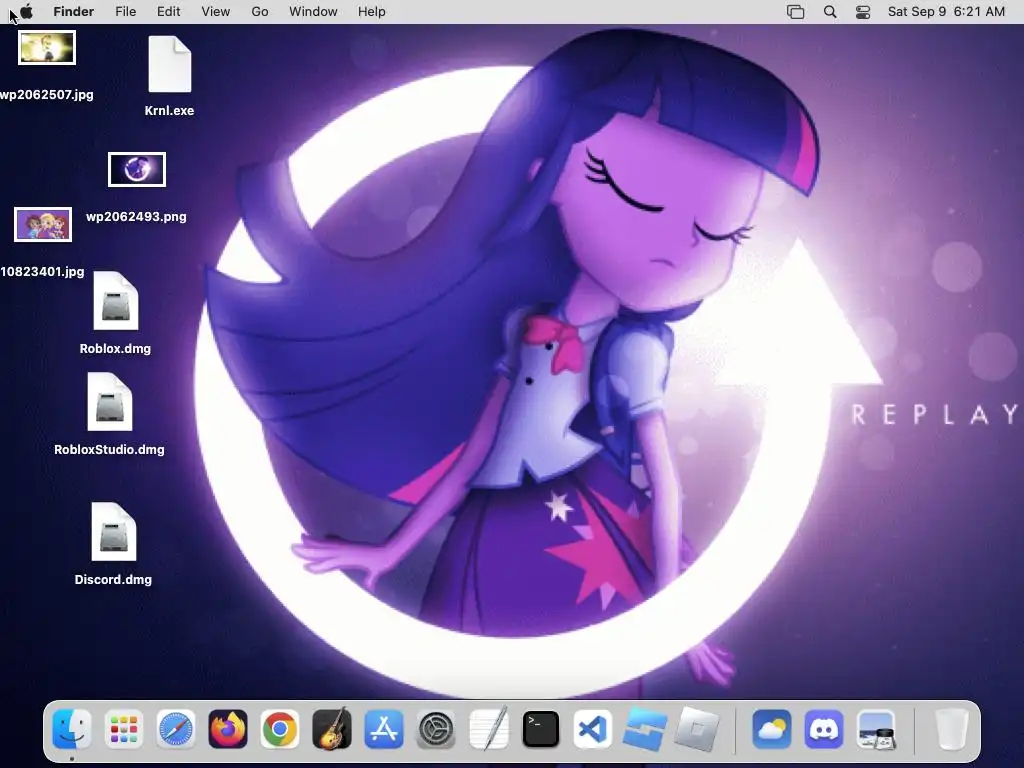
Task: Open the Weather app in the Dock
Action: click(772, 729)
